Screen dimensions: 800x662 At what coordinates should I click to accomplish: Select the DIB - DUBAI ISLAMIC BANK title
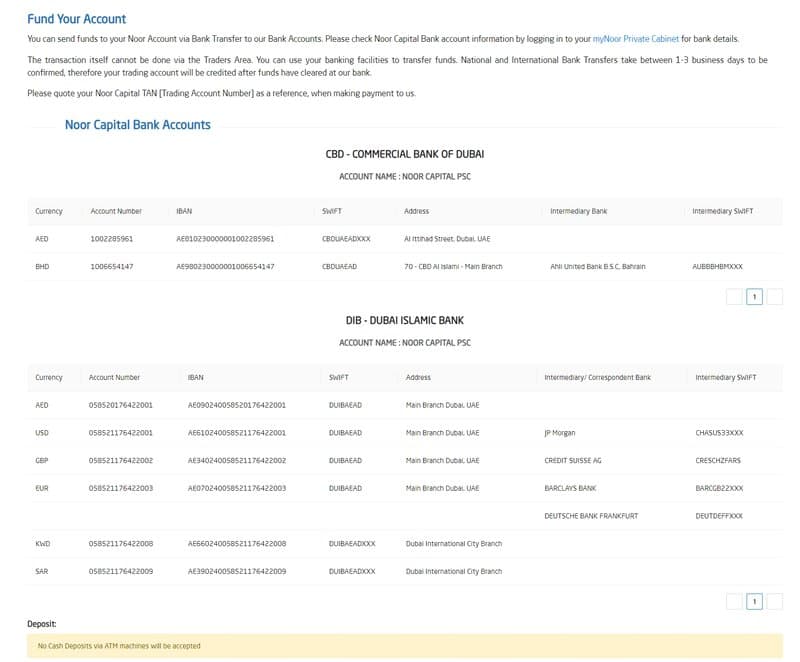405,320
